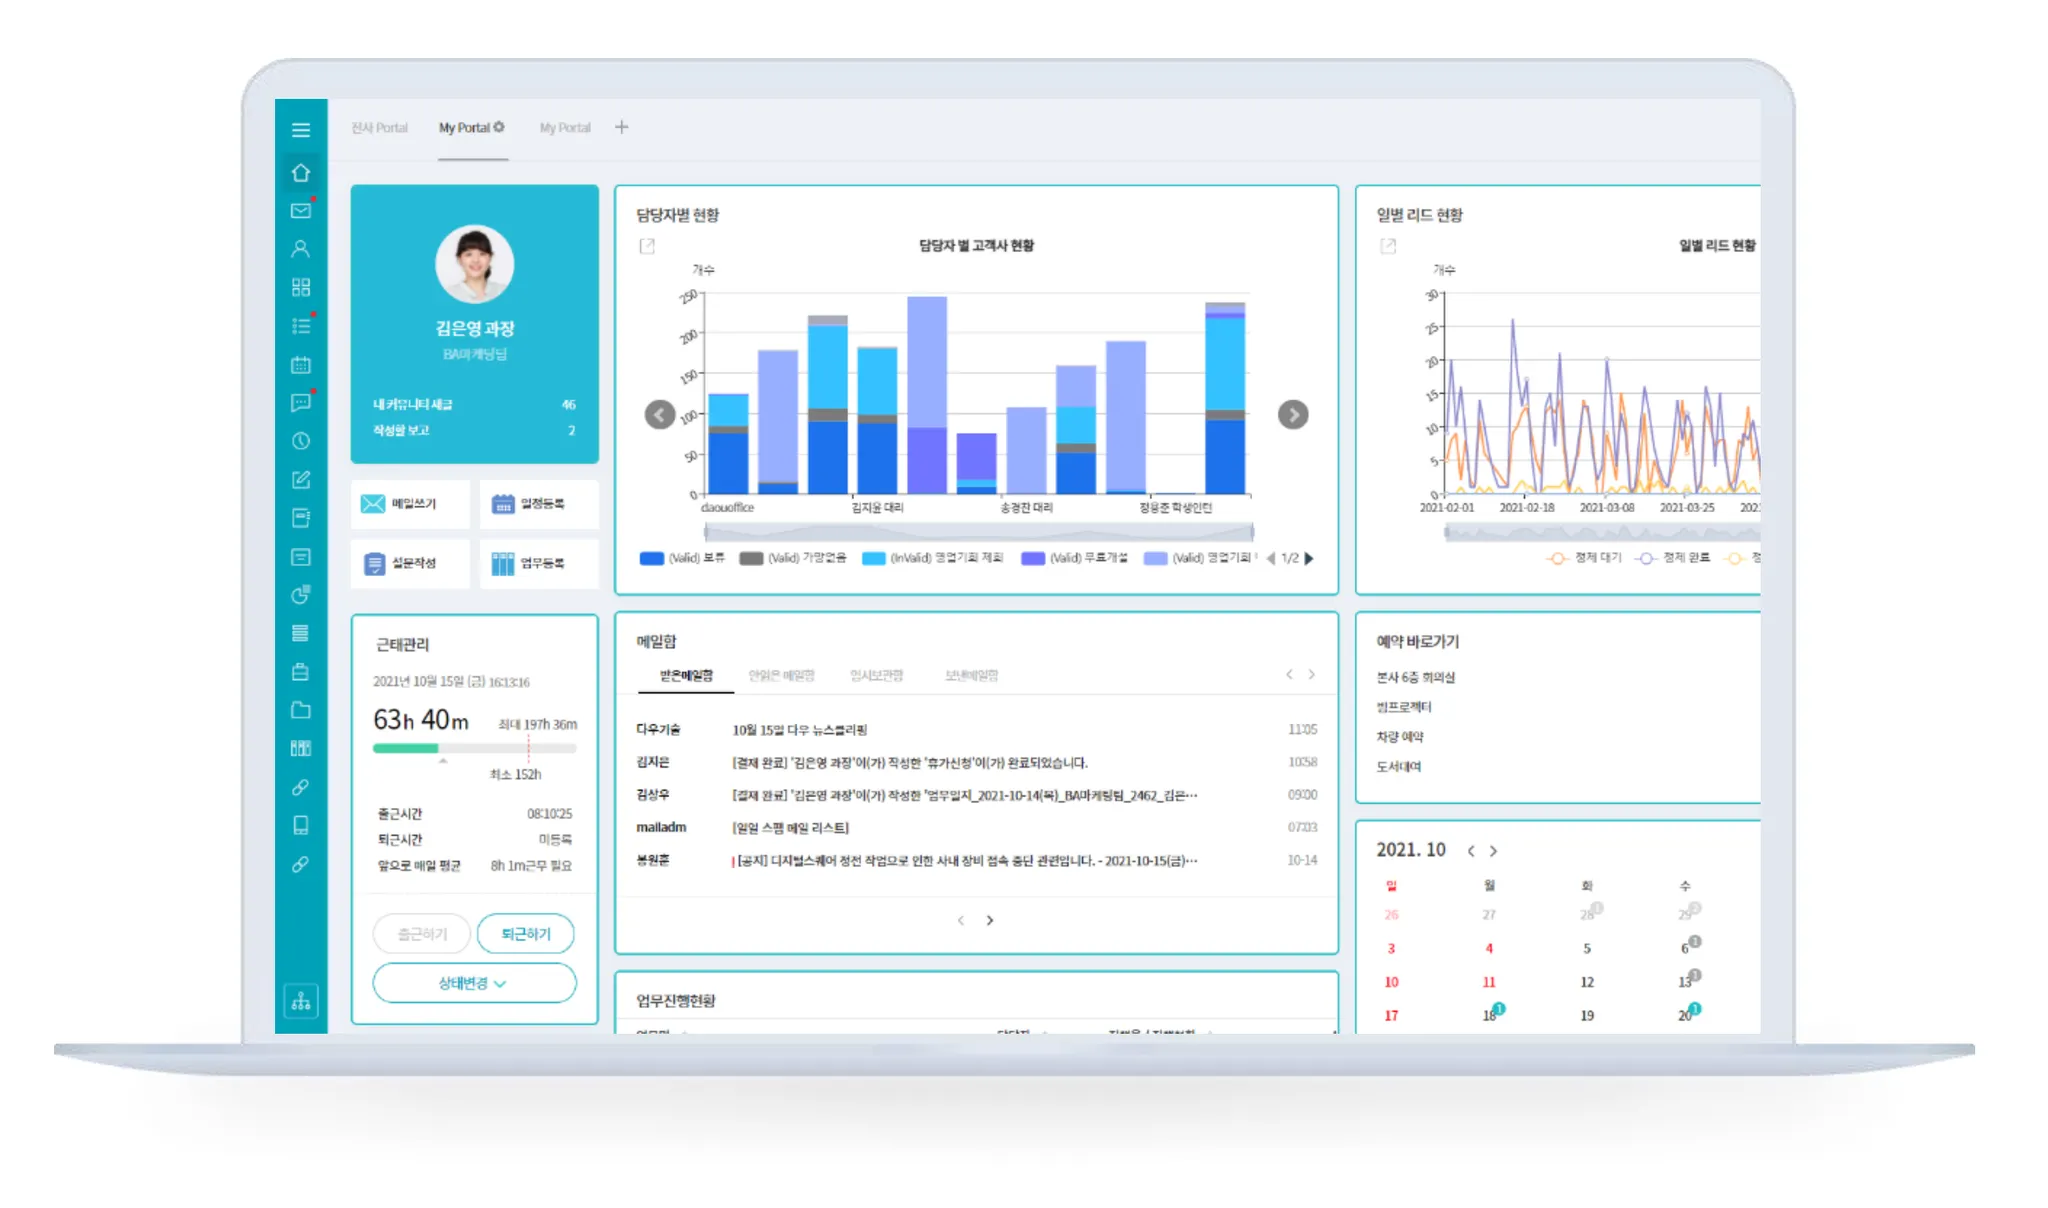This screenshot has width=2048, height=1208.
Task: Expand the 상태변경 dropdown
Action: (474, 983)
